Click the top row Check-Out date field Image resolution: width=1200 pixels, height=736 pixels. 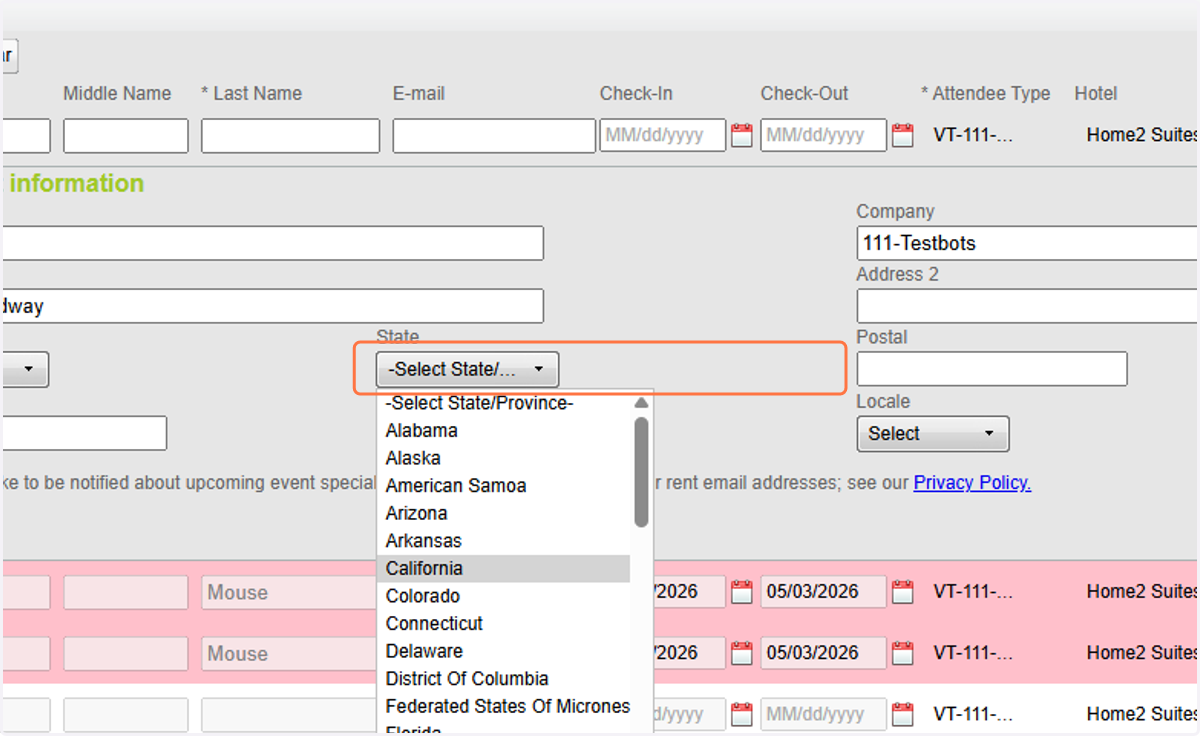pos(823,136)
